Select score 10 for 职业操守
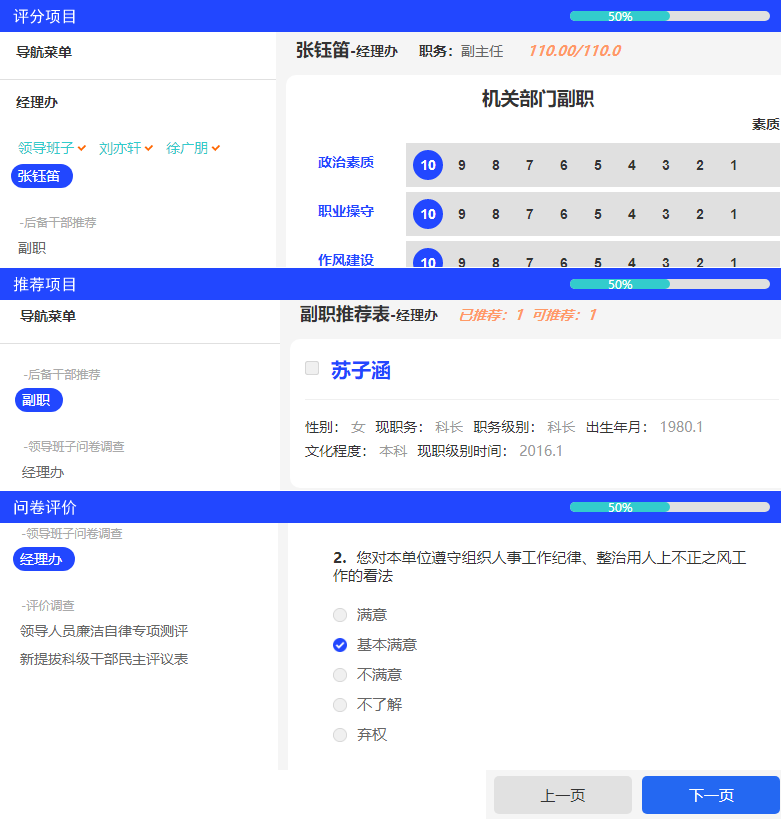Viewport: 781px width, 826px height. 428,214
